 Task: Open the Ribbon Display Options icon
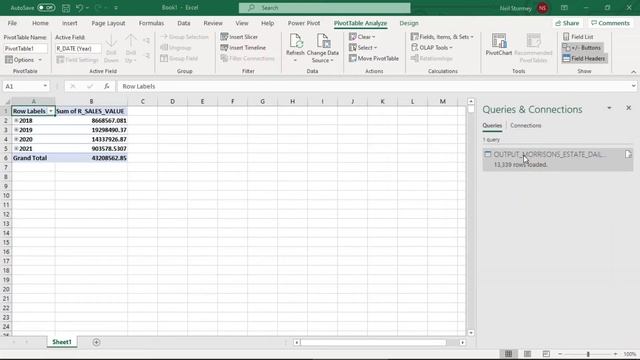coord(564,8)
